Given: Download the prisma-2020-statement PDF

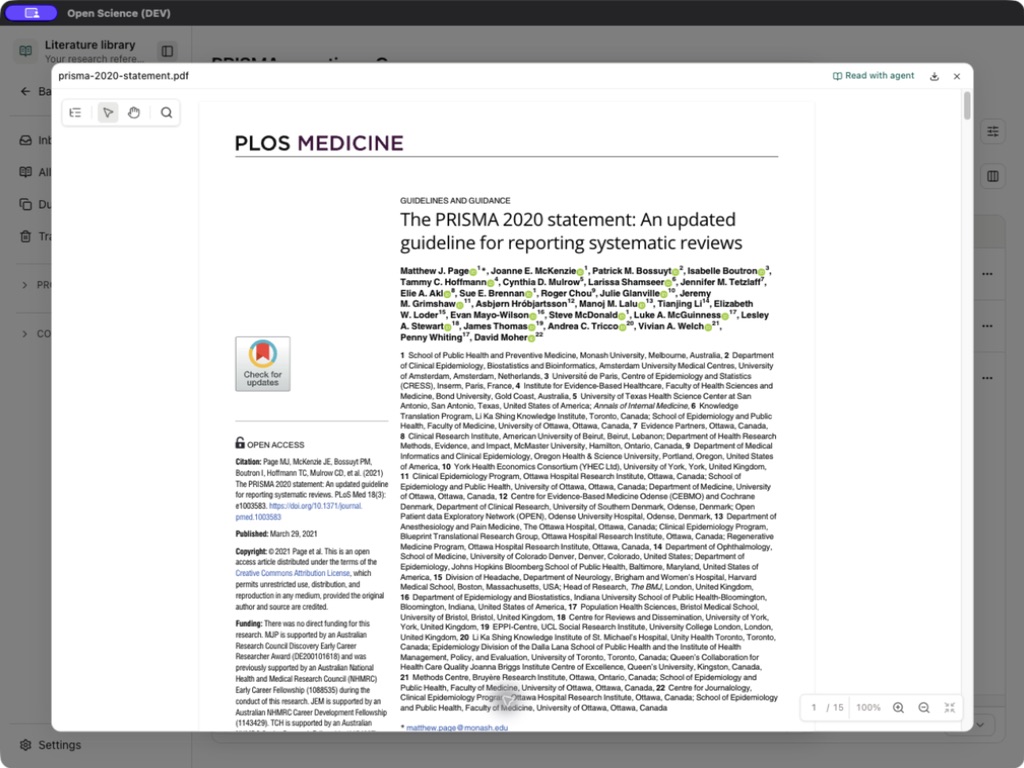Looking at the screenshot, I should click(935, 76).
